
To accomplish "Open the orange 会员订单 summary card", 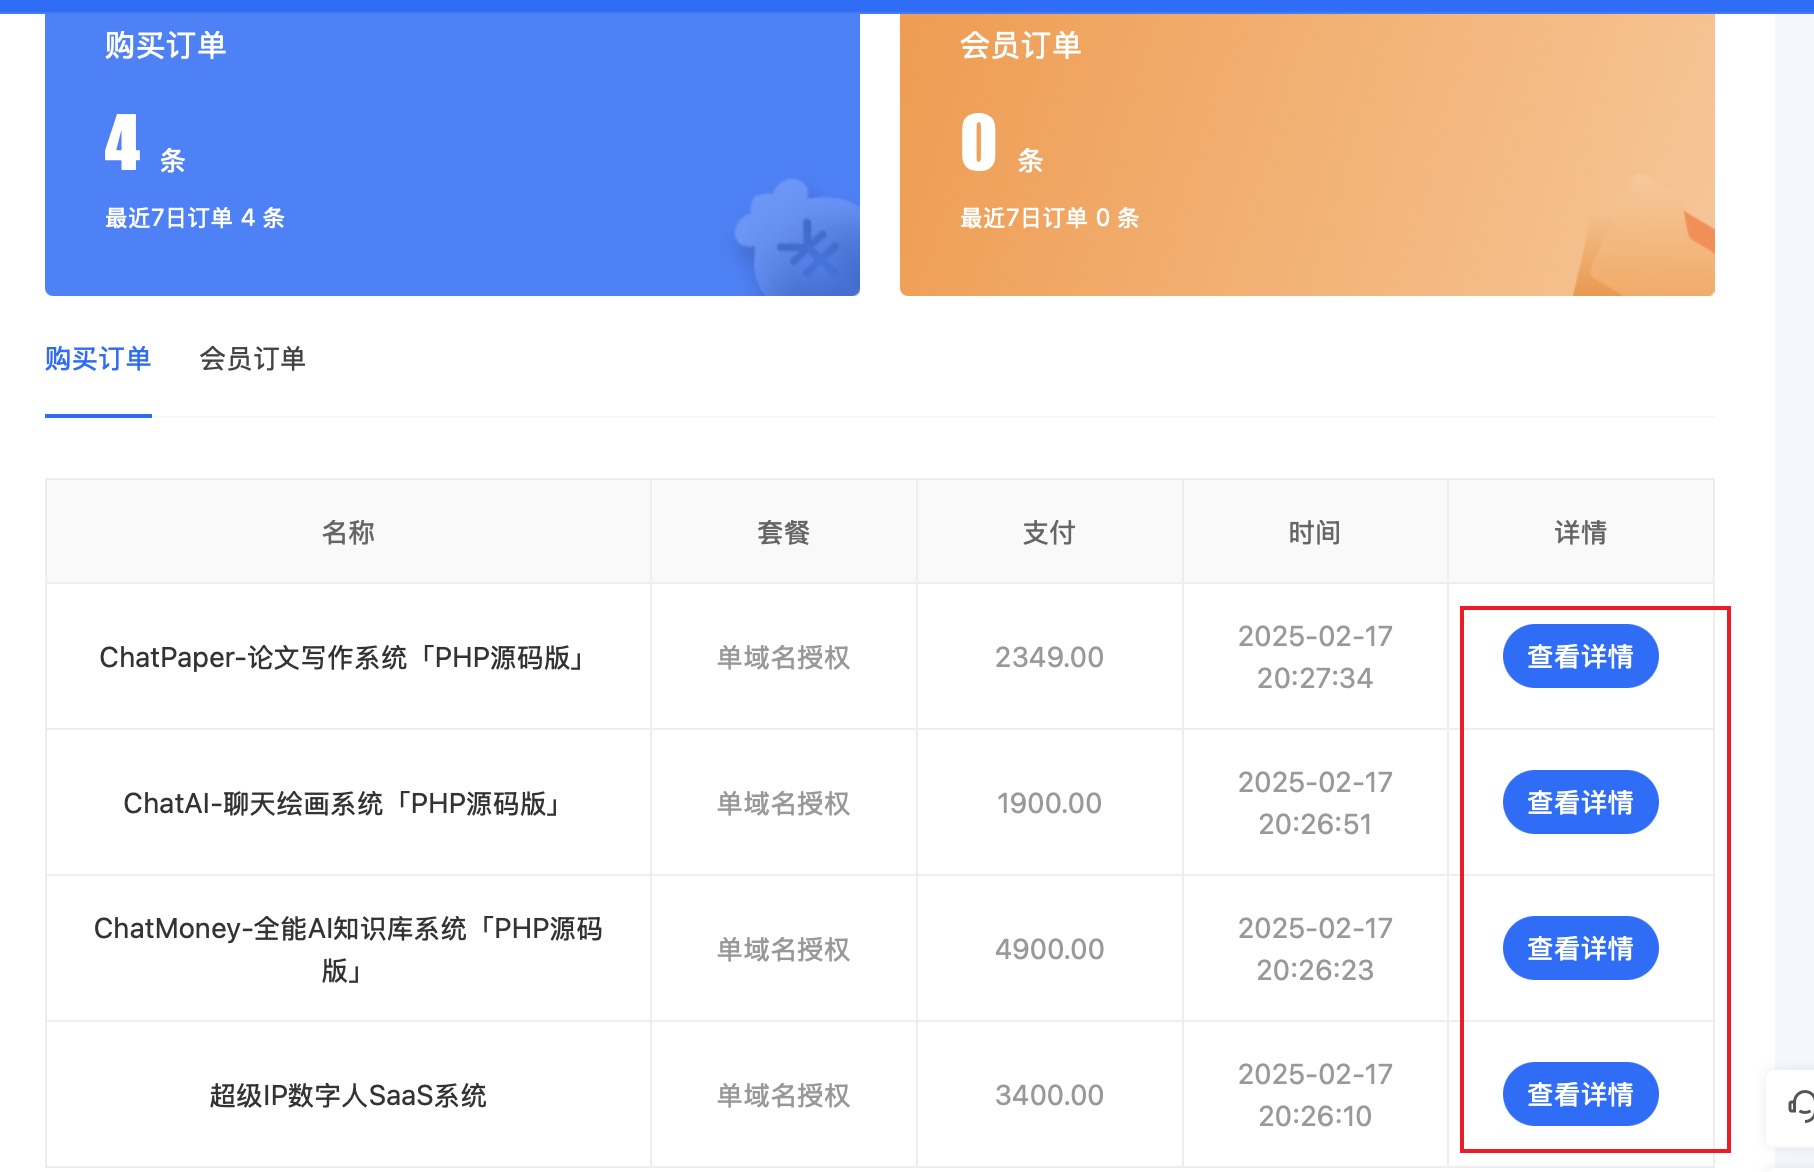I will [x=1307, y=154].
